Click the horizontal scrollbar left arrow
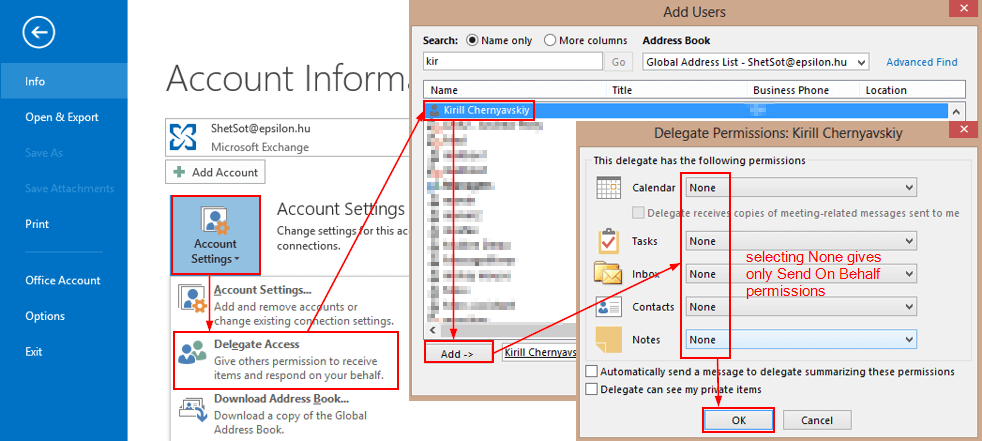This screenshot has width=982, height=441. [x=432, y=329]
